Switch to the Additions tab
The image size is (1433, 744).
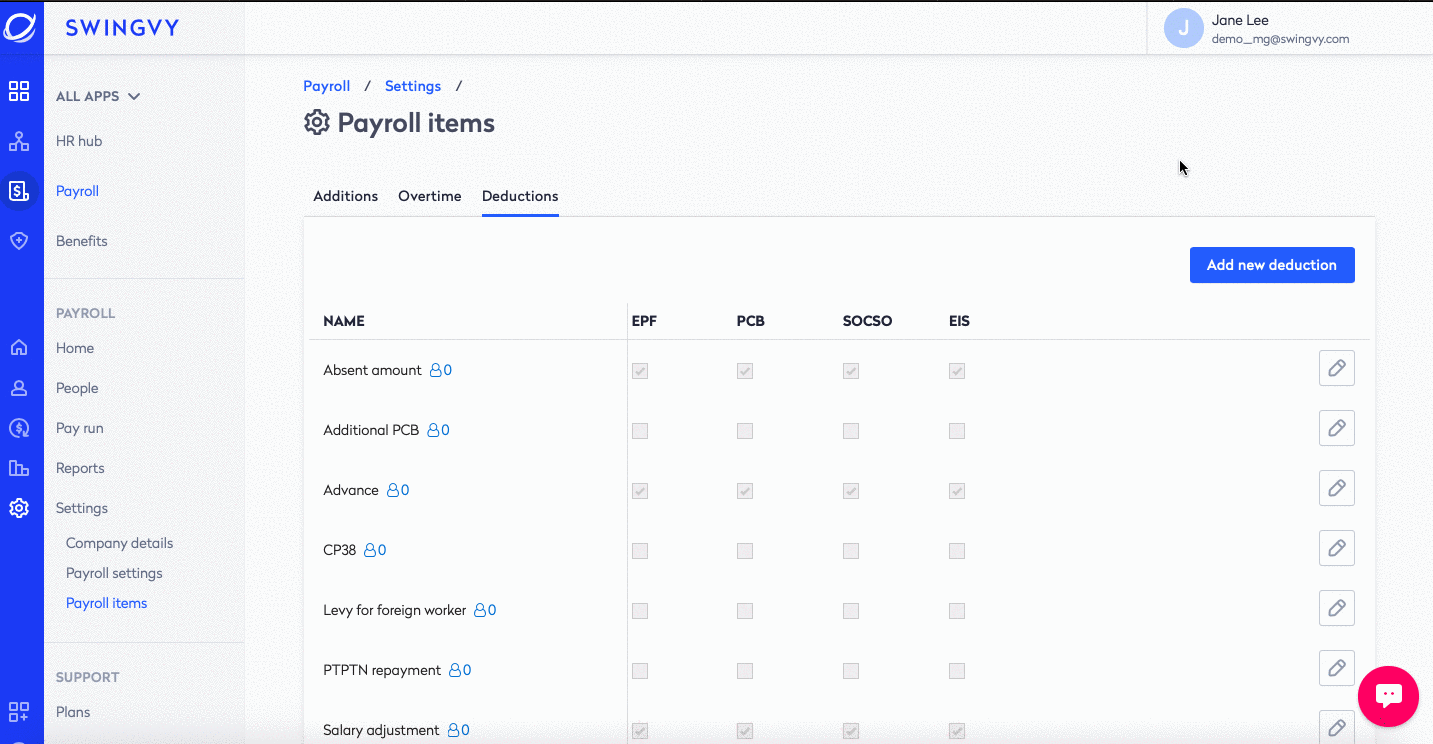[346, 196]
